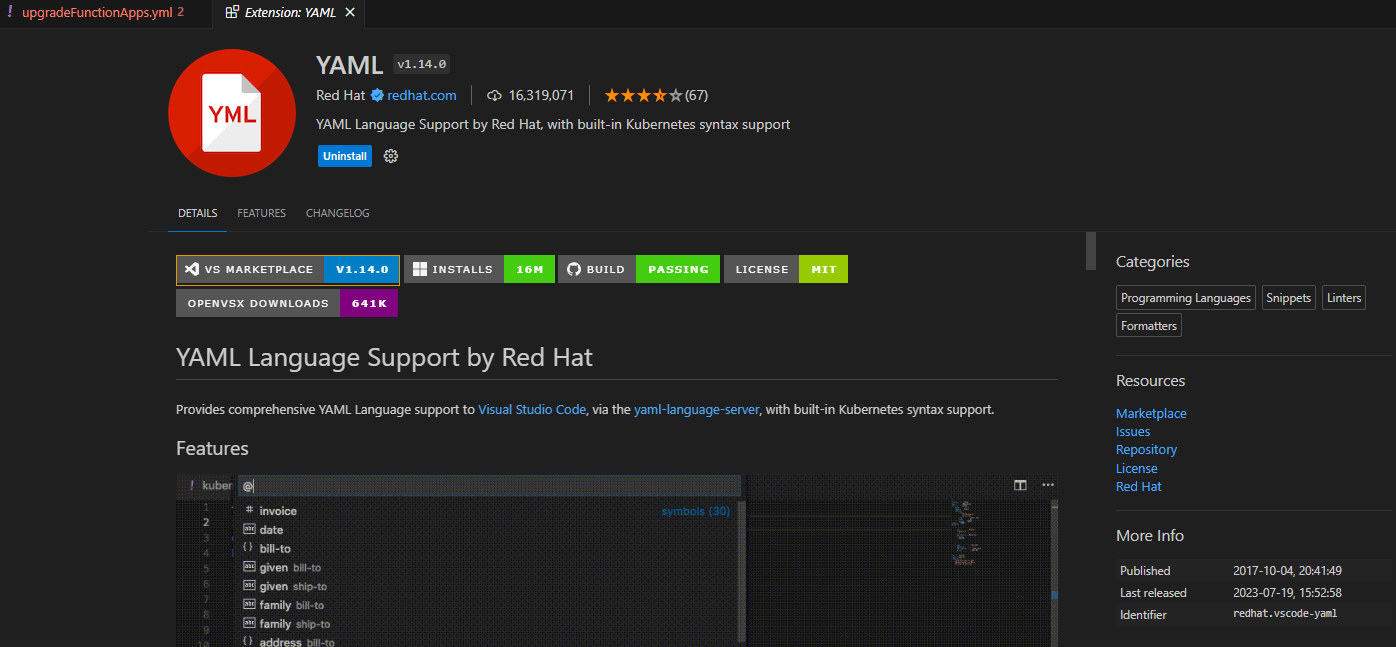Image resolution: width=1396 pixels, height=647 pixels.
Task: Open the Issues resource link
Action: tap(1133, 432)
